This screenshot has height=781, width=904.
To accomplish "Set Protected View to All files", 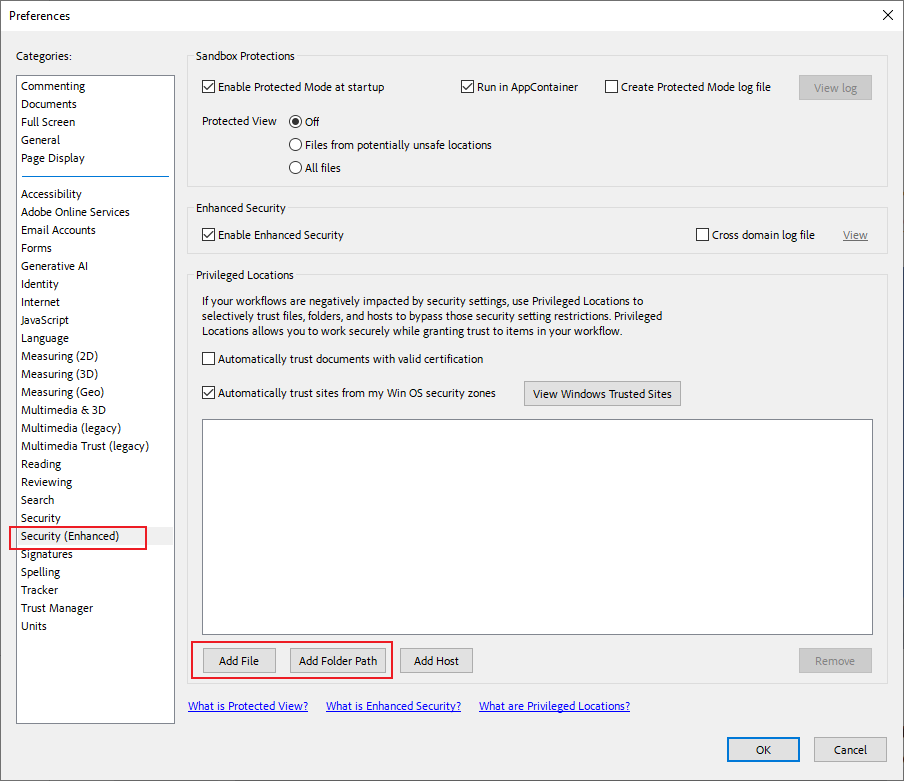I will pyautogui.click(x=295, y=167).
